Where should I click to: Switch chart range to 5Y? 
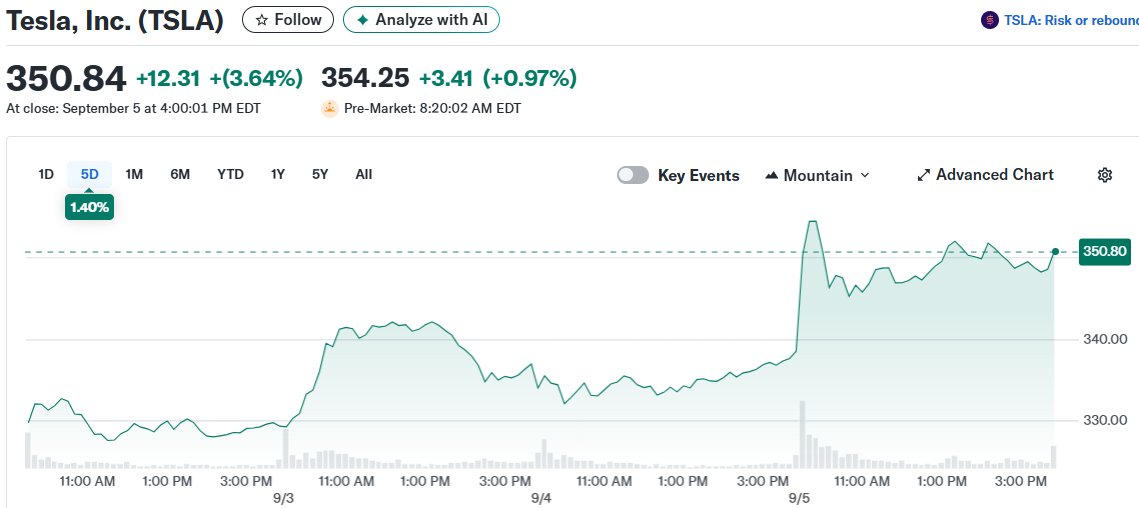(x=320, y=174)
